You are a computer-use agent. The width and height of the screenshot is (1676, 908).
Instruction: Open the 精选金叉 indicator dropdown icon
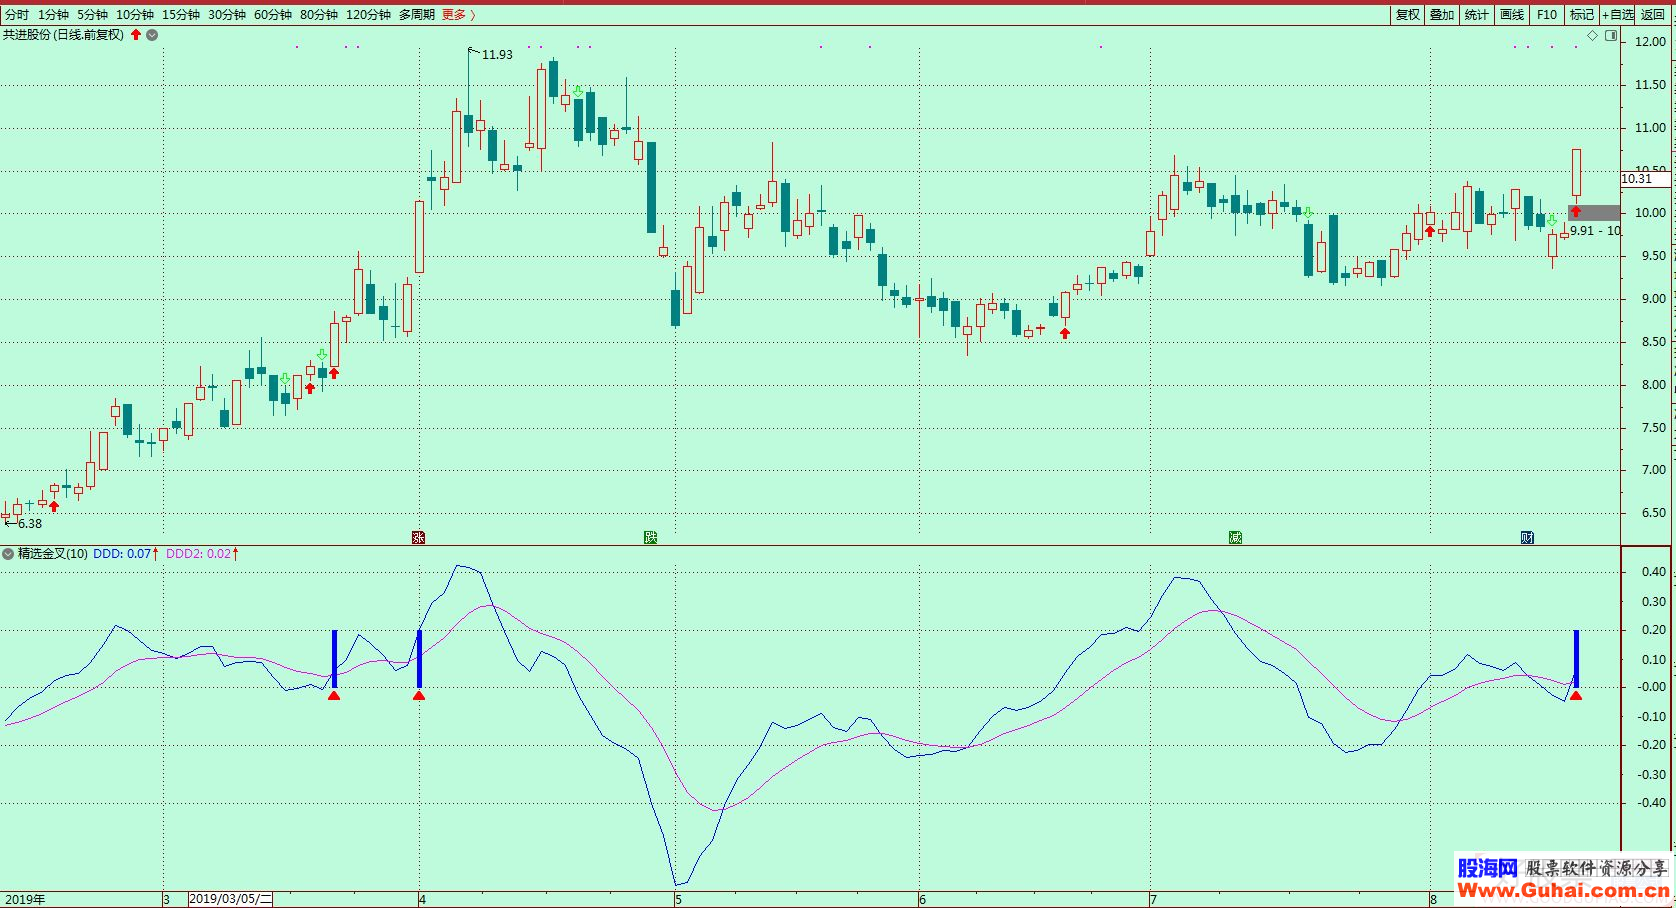pyautogui.click(x=8, y=553)
